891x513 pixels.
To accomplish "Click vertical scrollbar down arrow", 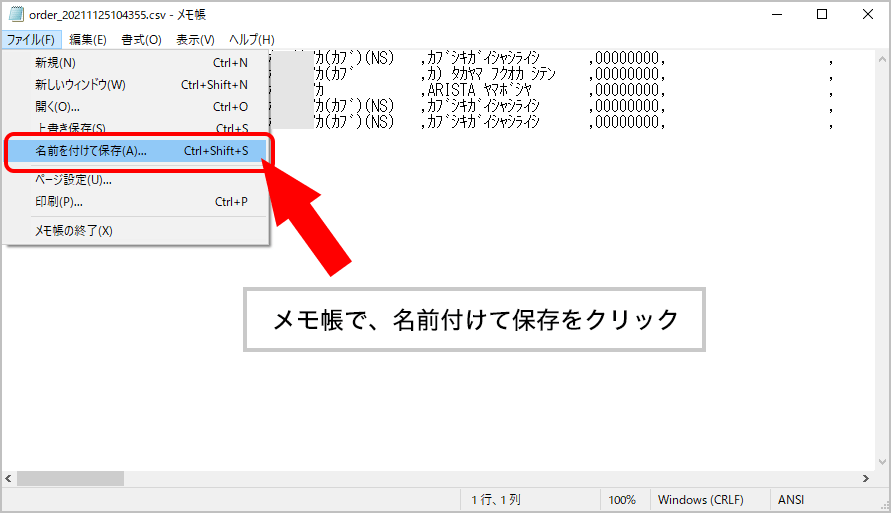I will pyautogui.click(x=882, y=462).
